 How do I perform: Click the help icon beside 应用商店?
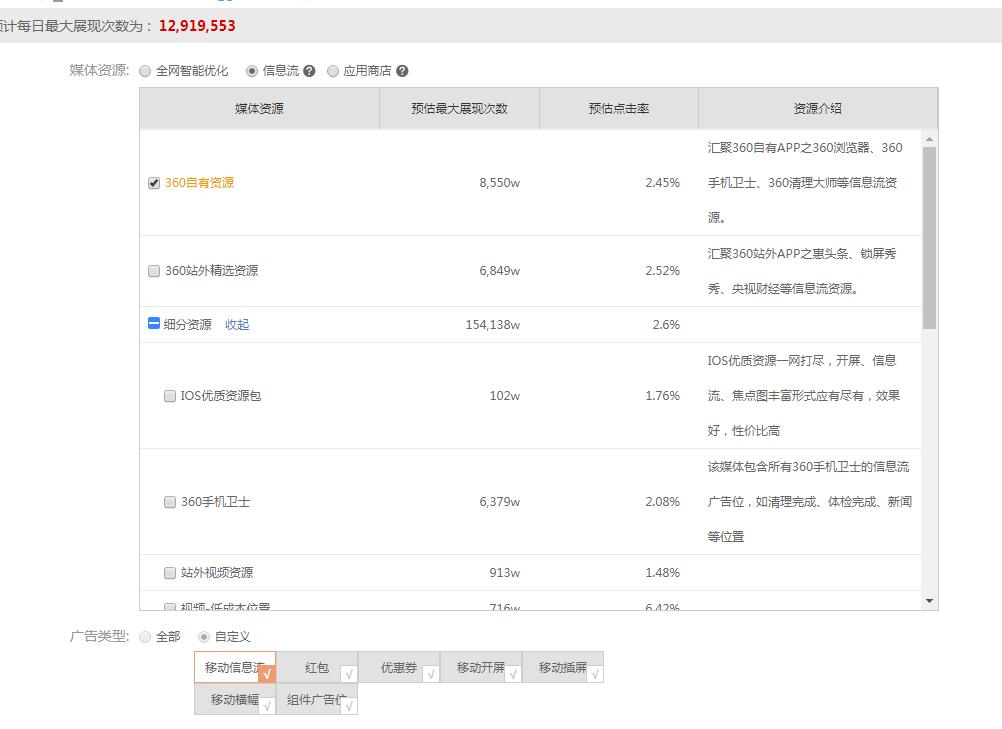[402, 71]
